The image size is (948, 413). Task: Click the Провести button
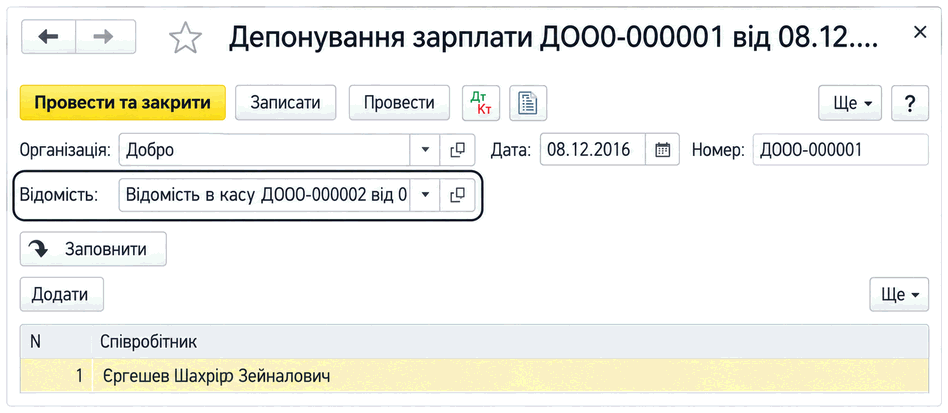coord(399,103)
